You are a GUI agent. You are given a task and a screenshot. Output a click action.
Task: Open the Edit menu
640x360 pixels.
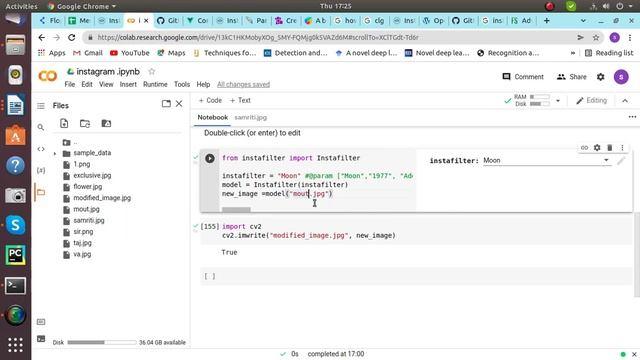click(x=87, y=84)
